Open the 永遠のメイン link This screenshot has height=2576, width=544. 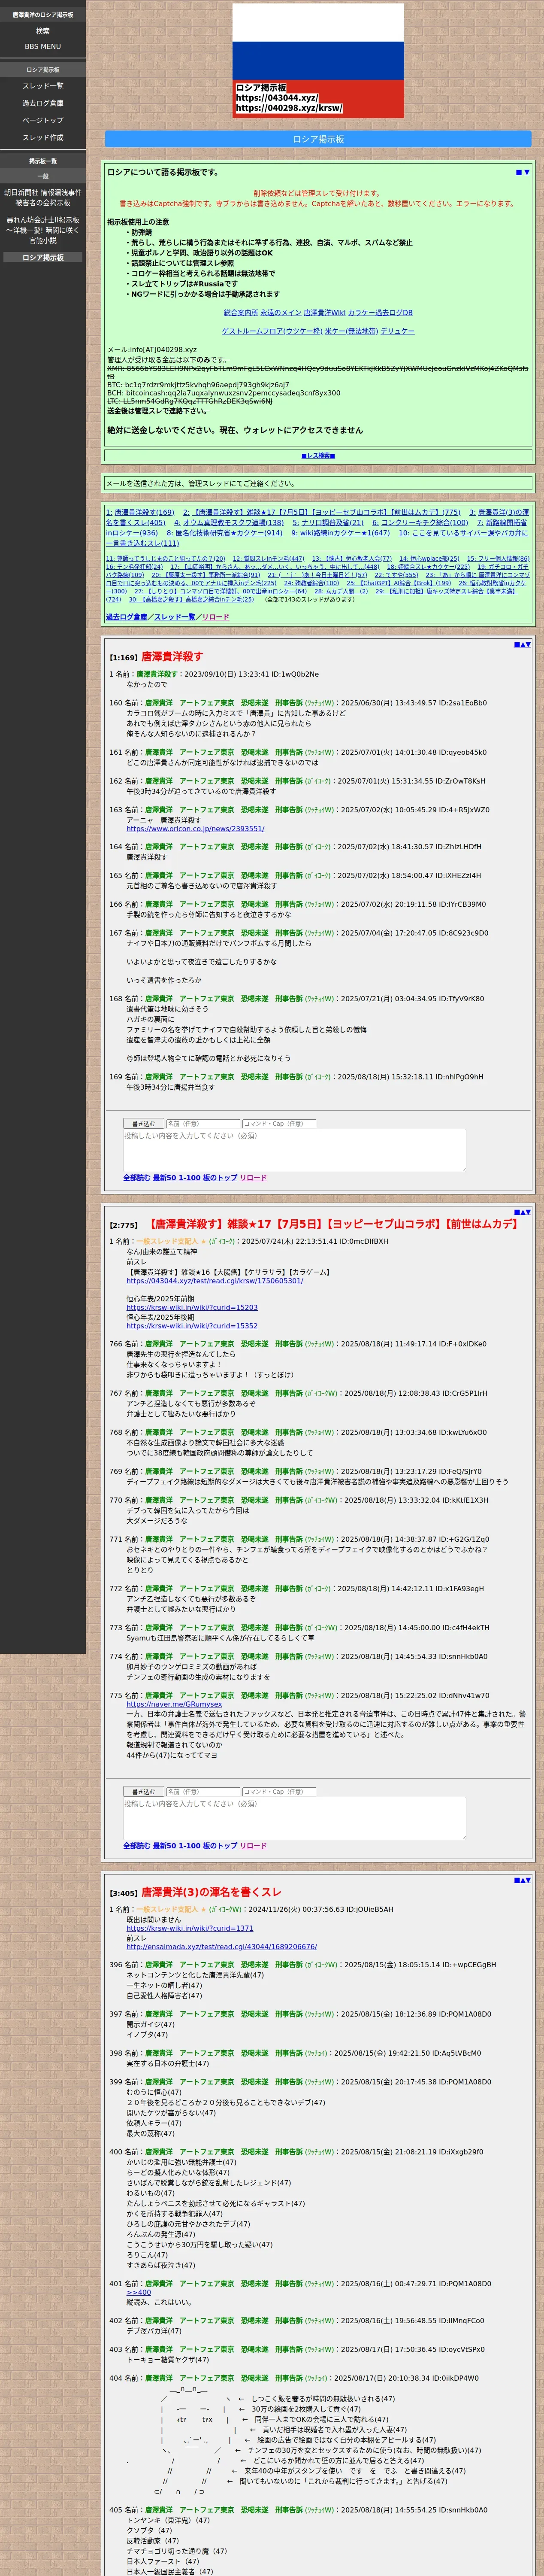(280, 313)
